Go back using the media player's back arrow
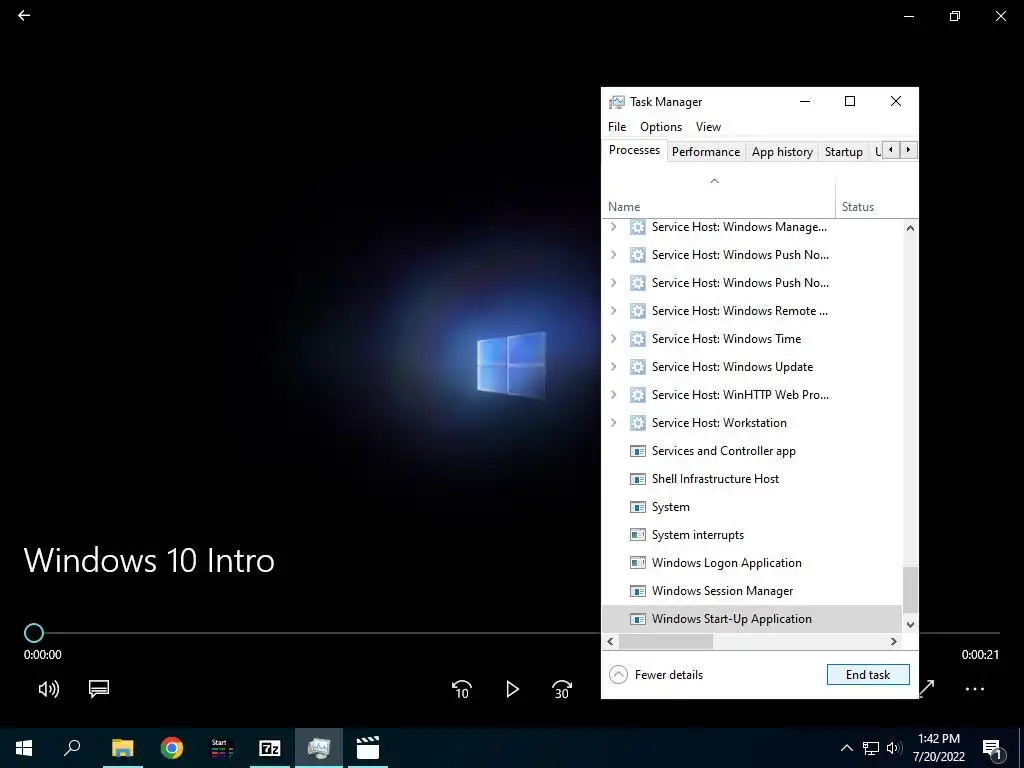The height and width of the screenshot is (768, 1024). [x=24, y=15]
